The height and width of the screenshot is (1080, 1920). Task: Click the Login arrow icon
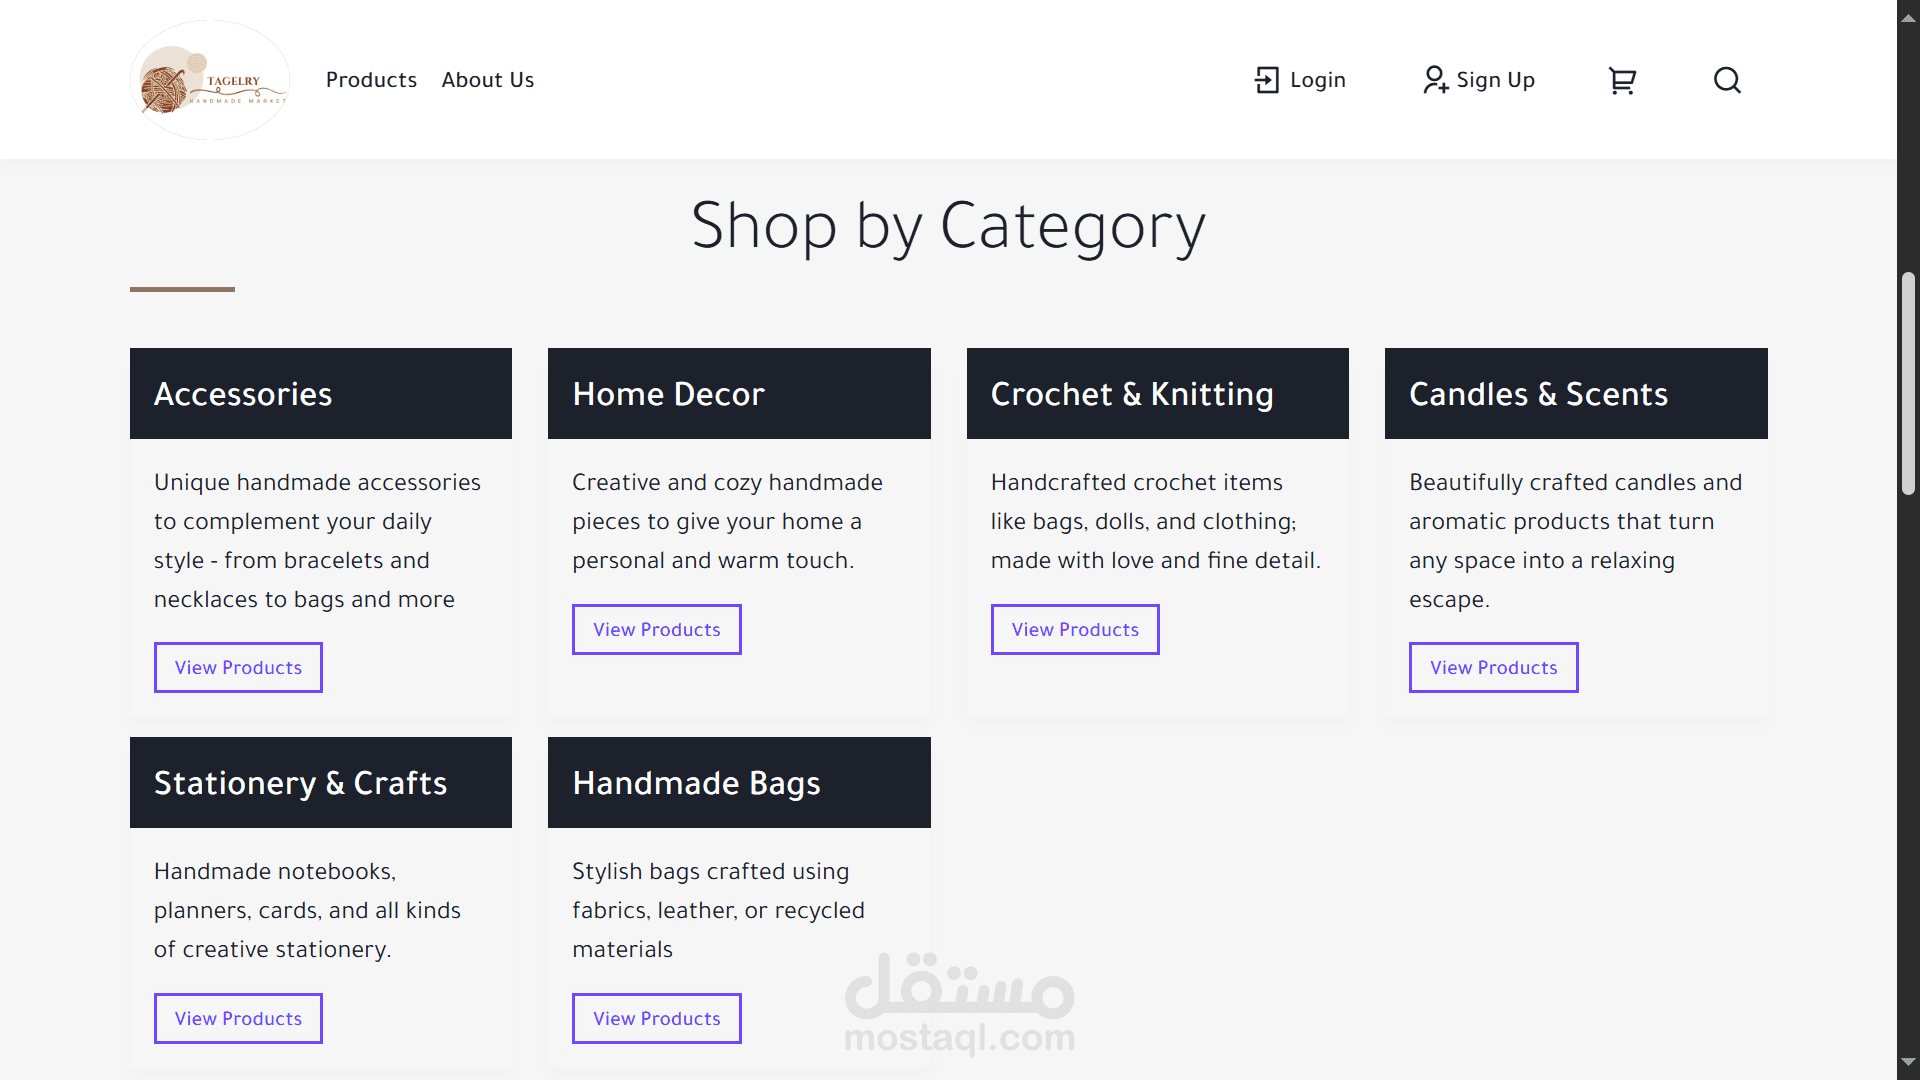1266,80
